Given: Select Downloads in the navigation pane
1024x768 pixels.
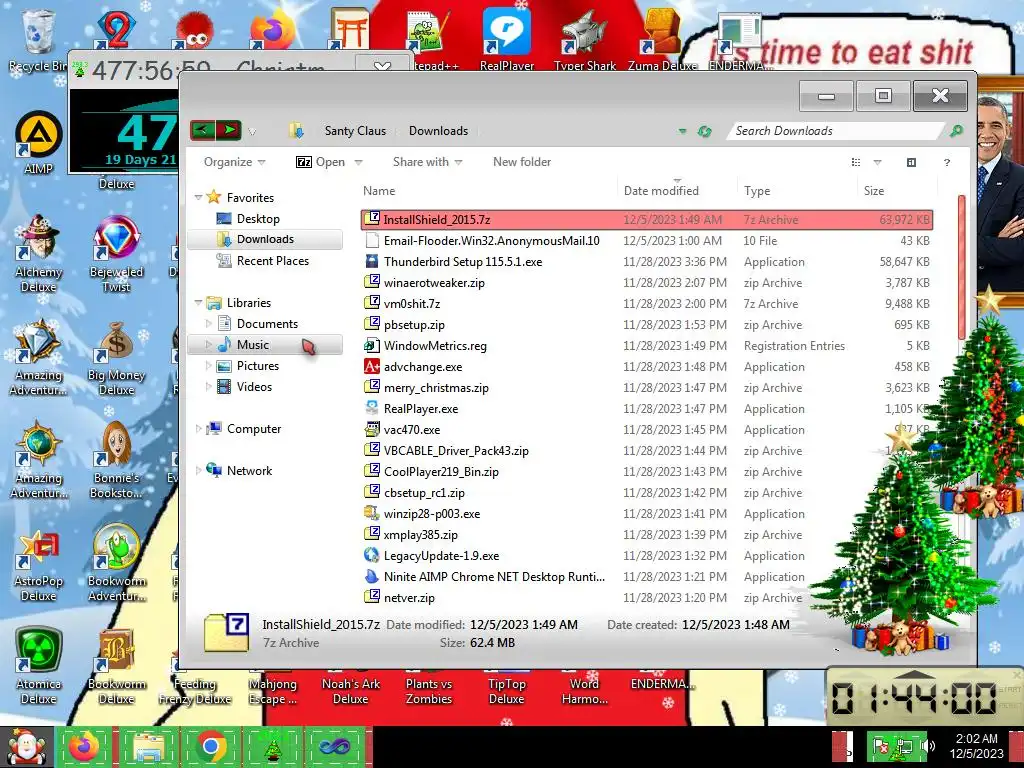Looking at the screenshot, I should [265, 239].
